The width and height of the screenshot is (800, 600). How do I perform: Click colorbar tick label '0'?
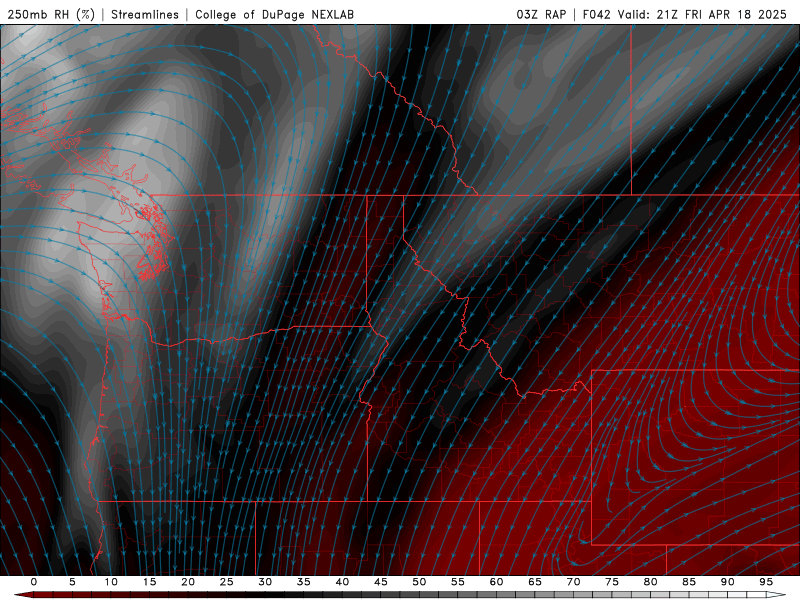[x=34, y=582]
